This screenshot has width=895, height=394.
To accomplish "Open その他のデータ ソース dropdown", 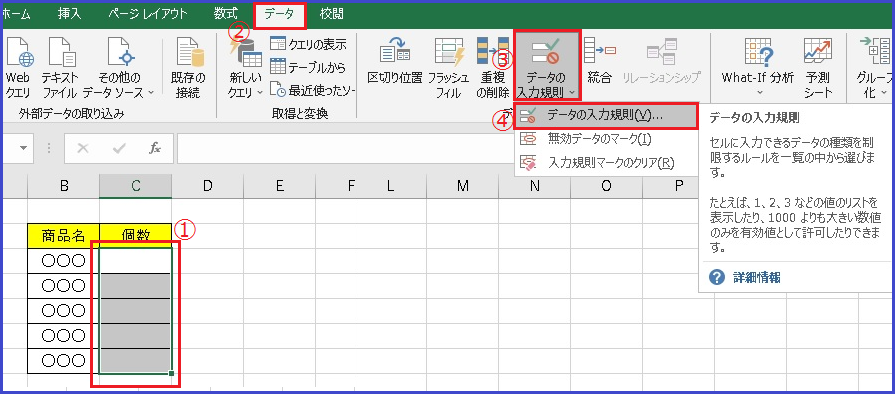I will [118, 67].
